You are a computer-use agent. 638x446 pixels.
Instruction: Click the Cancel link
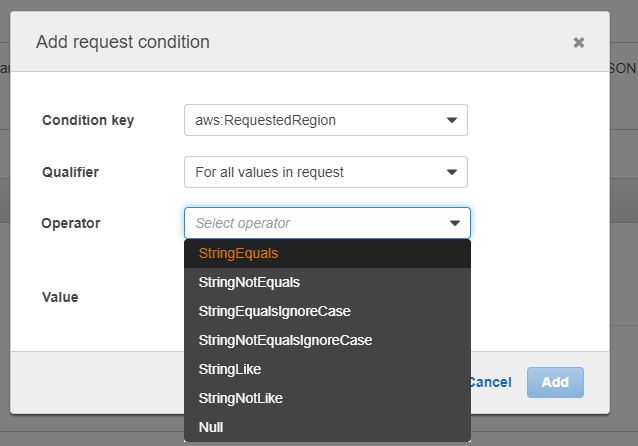click(x=490, y=382)
